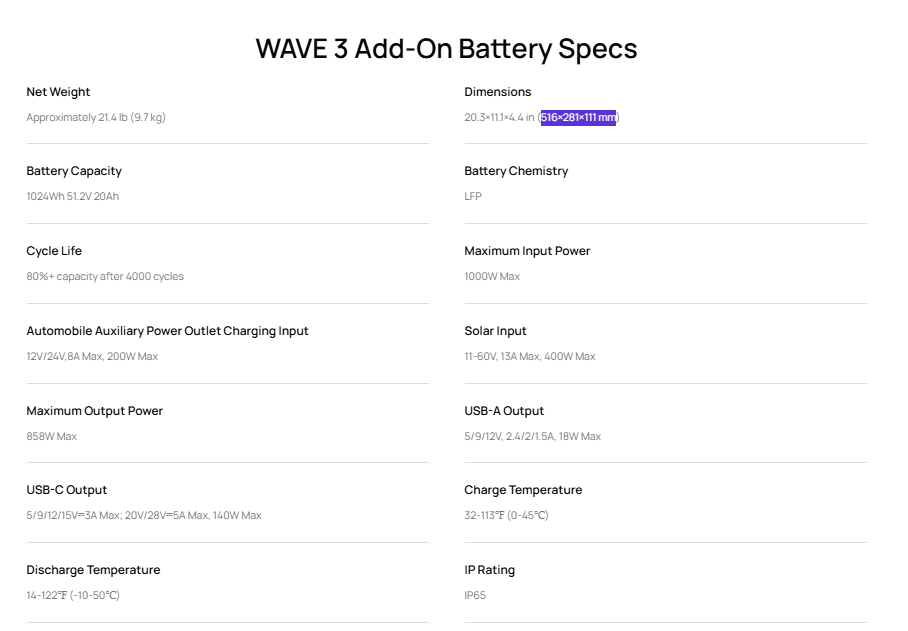
Task: Click the highlighted 516×281×111 mm text
Action: 578,118
